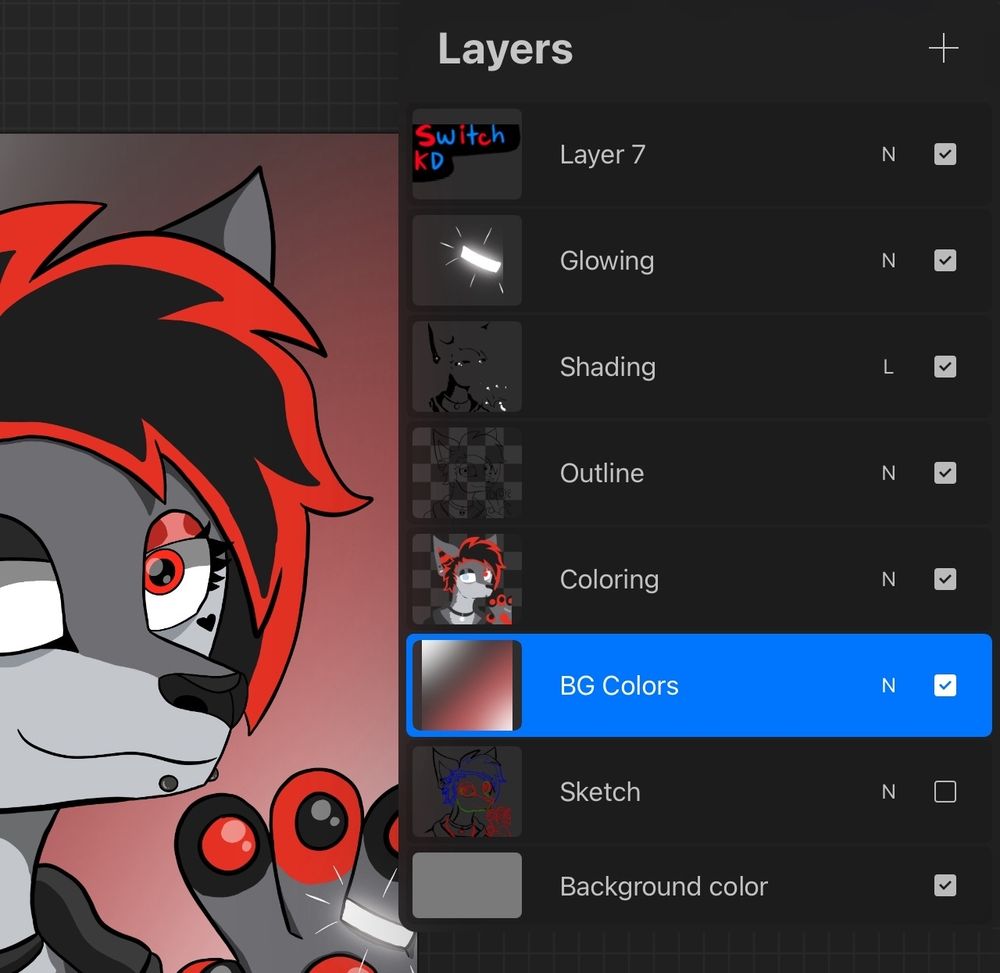Image resolution: width=1000 pixels, height=973 pixels.
Task: Tap the Background color label
Action: tap(664, 886)
